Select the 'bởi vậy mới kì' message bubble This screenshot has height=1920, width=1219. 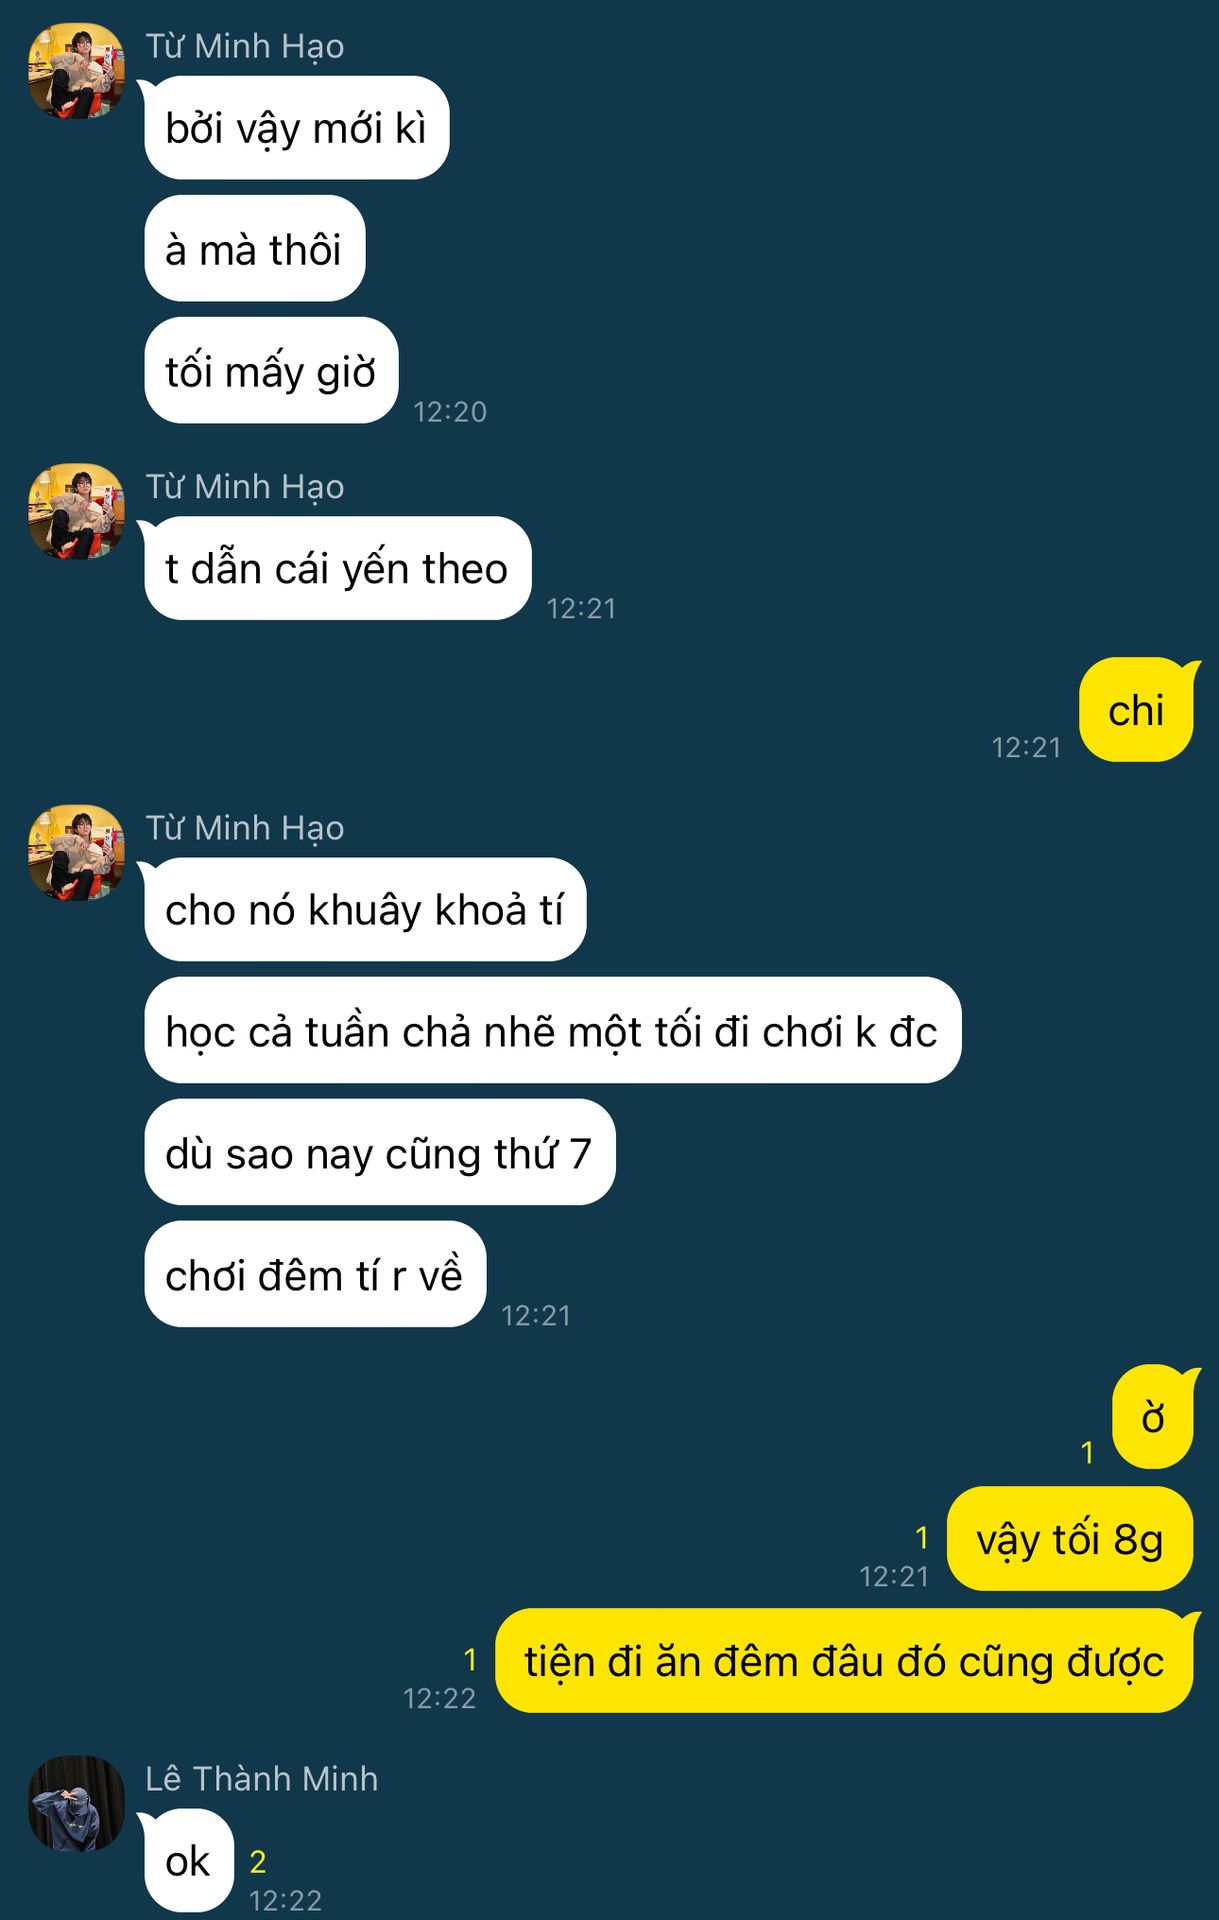[x=296, y=128]
